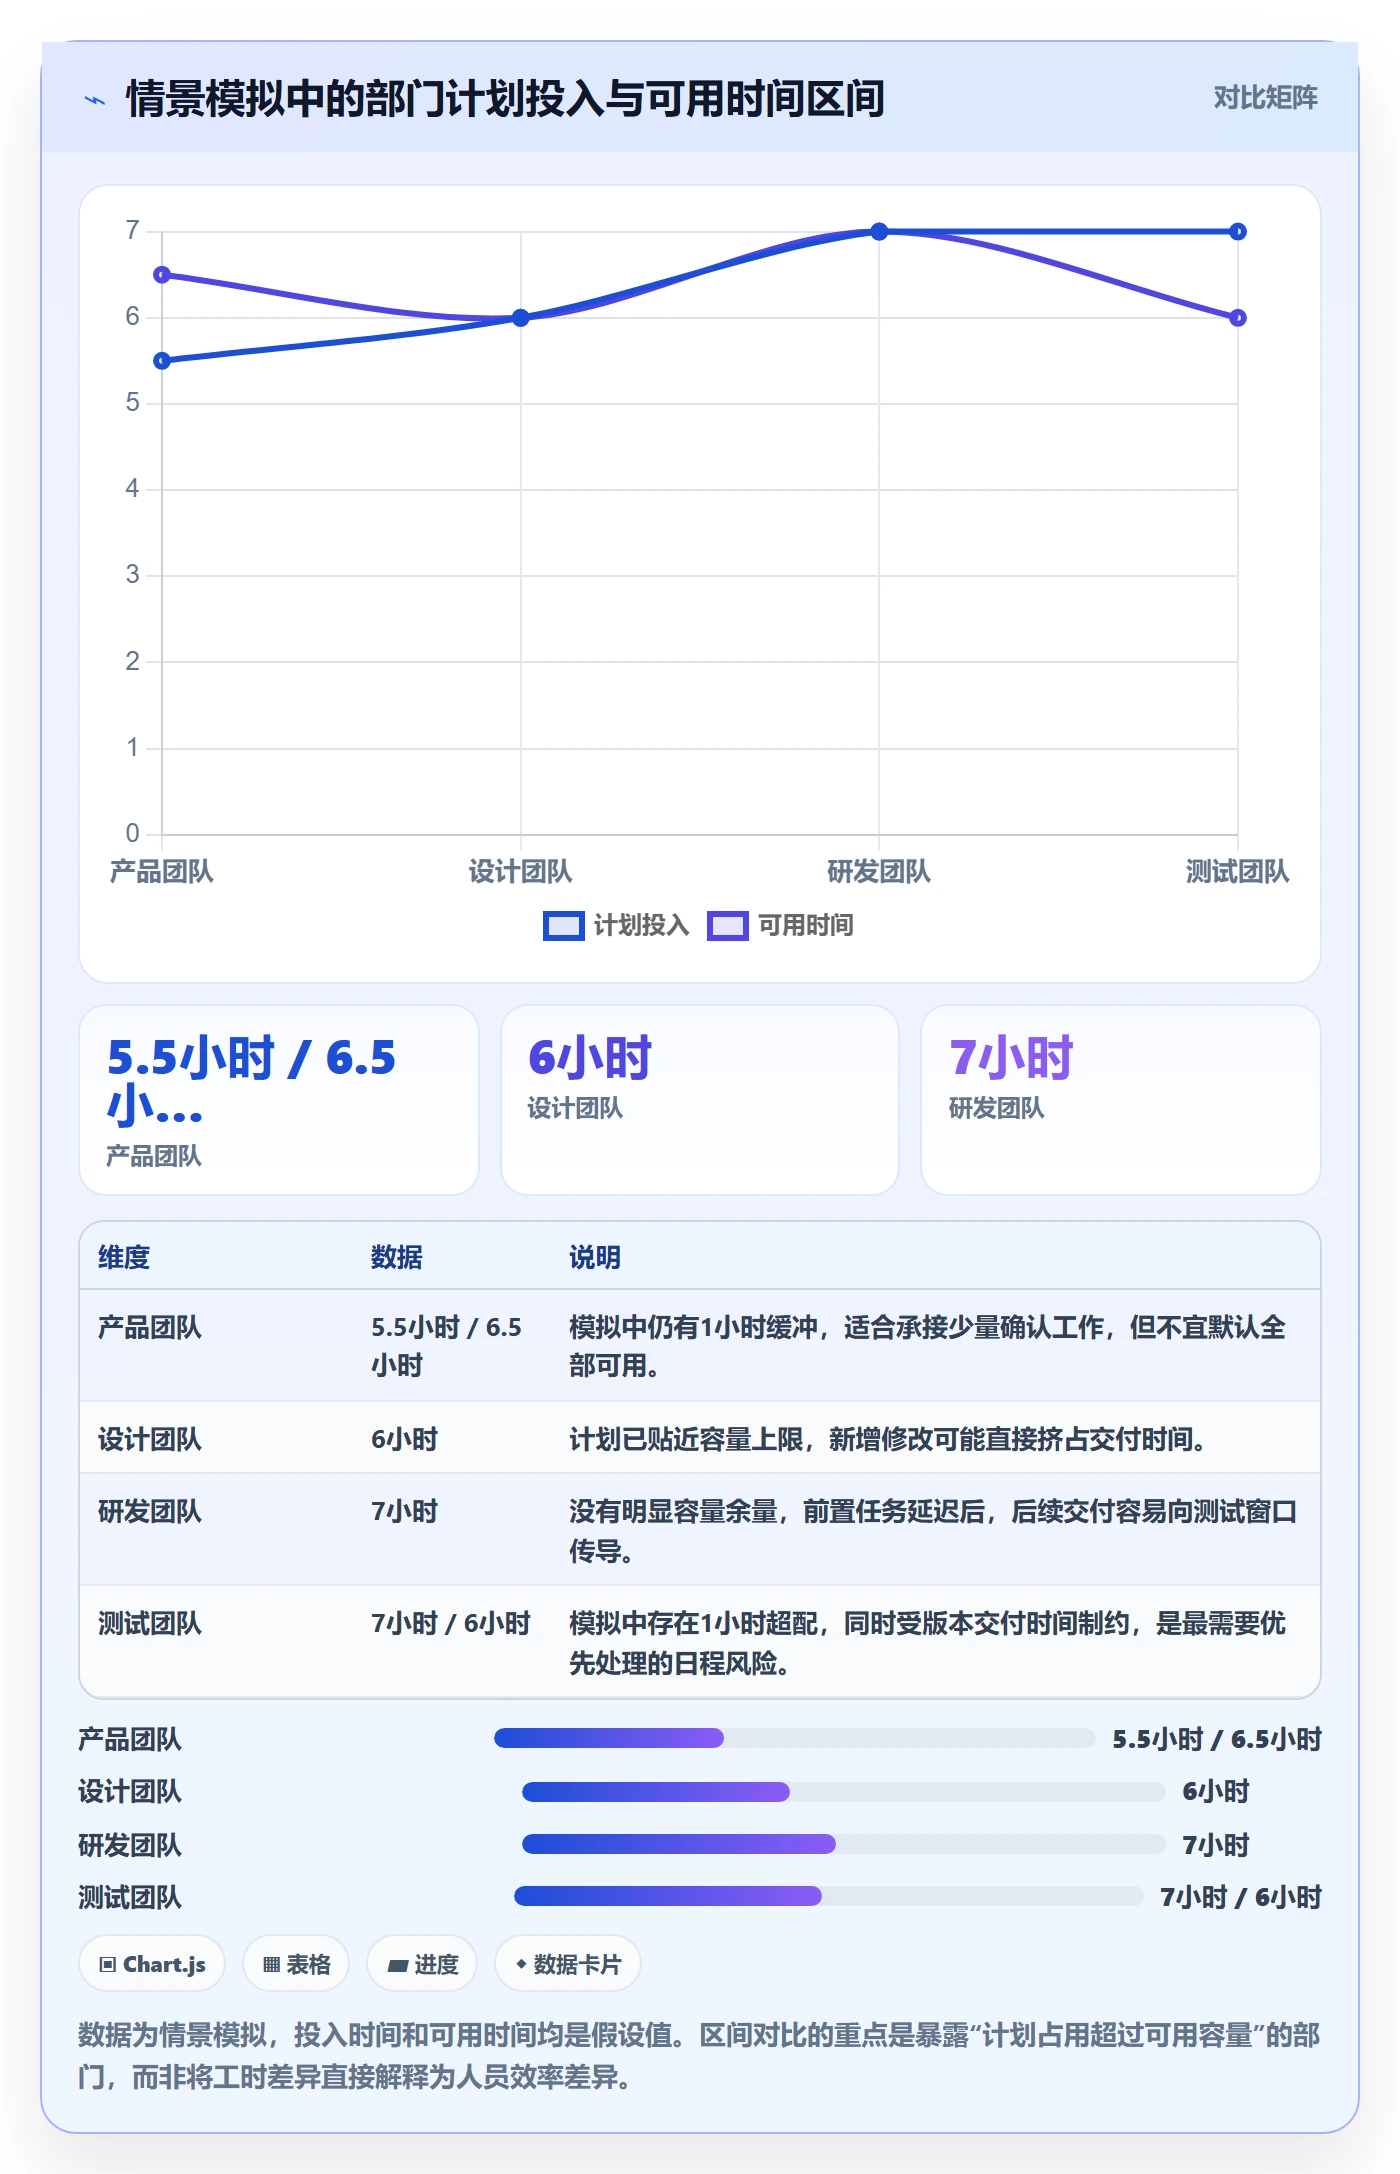Click the 说明 column header
The height and width of the screenshot is (2174, 1400).
click(x=595, y=1257)
